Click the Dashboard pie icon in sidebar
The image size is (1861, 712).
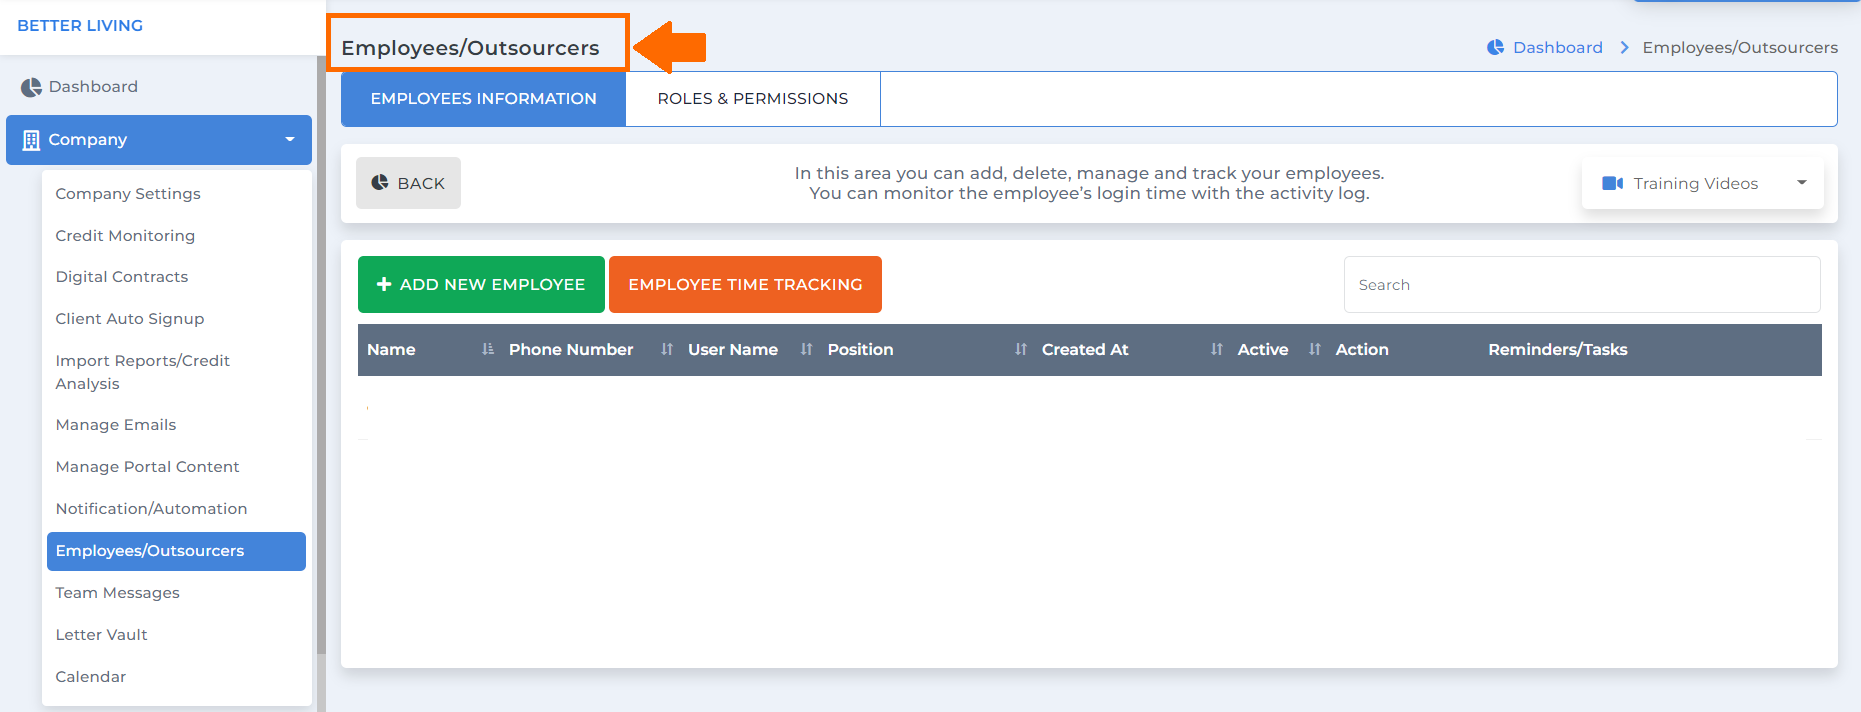[x=31, y=87]
